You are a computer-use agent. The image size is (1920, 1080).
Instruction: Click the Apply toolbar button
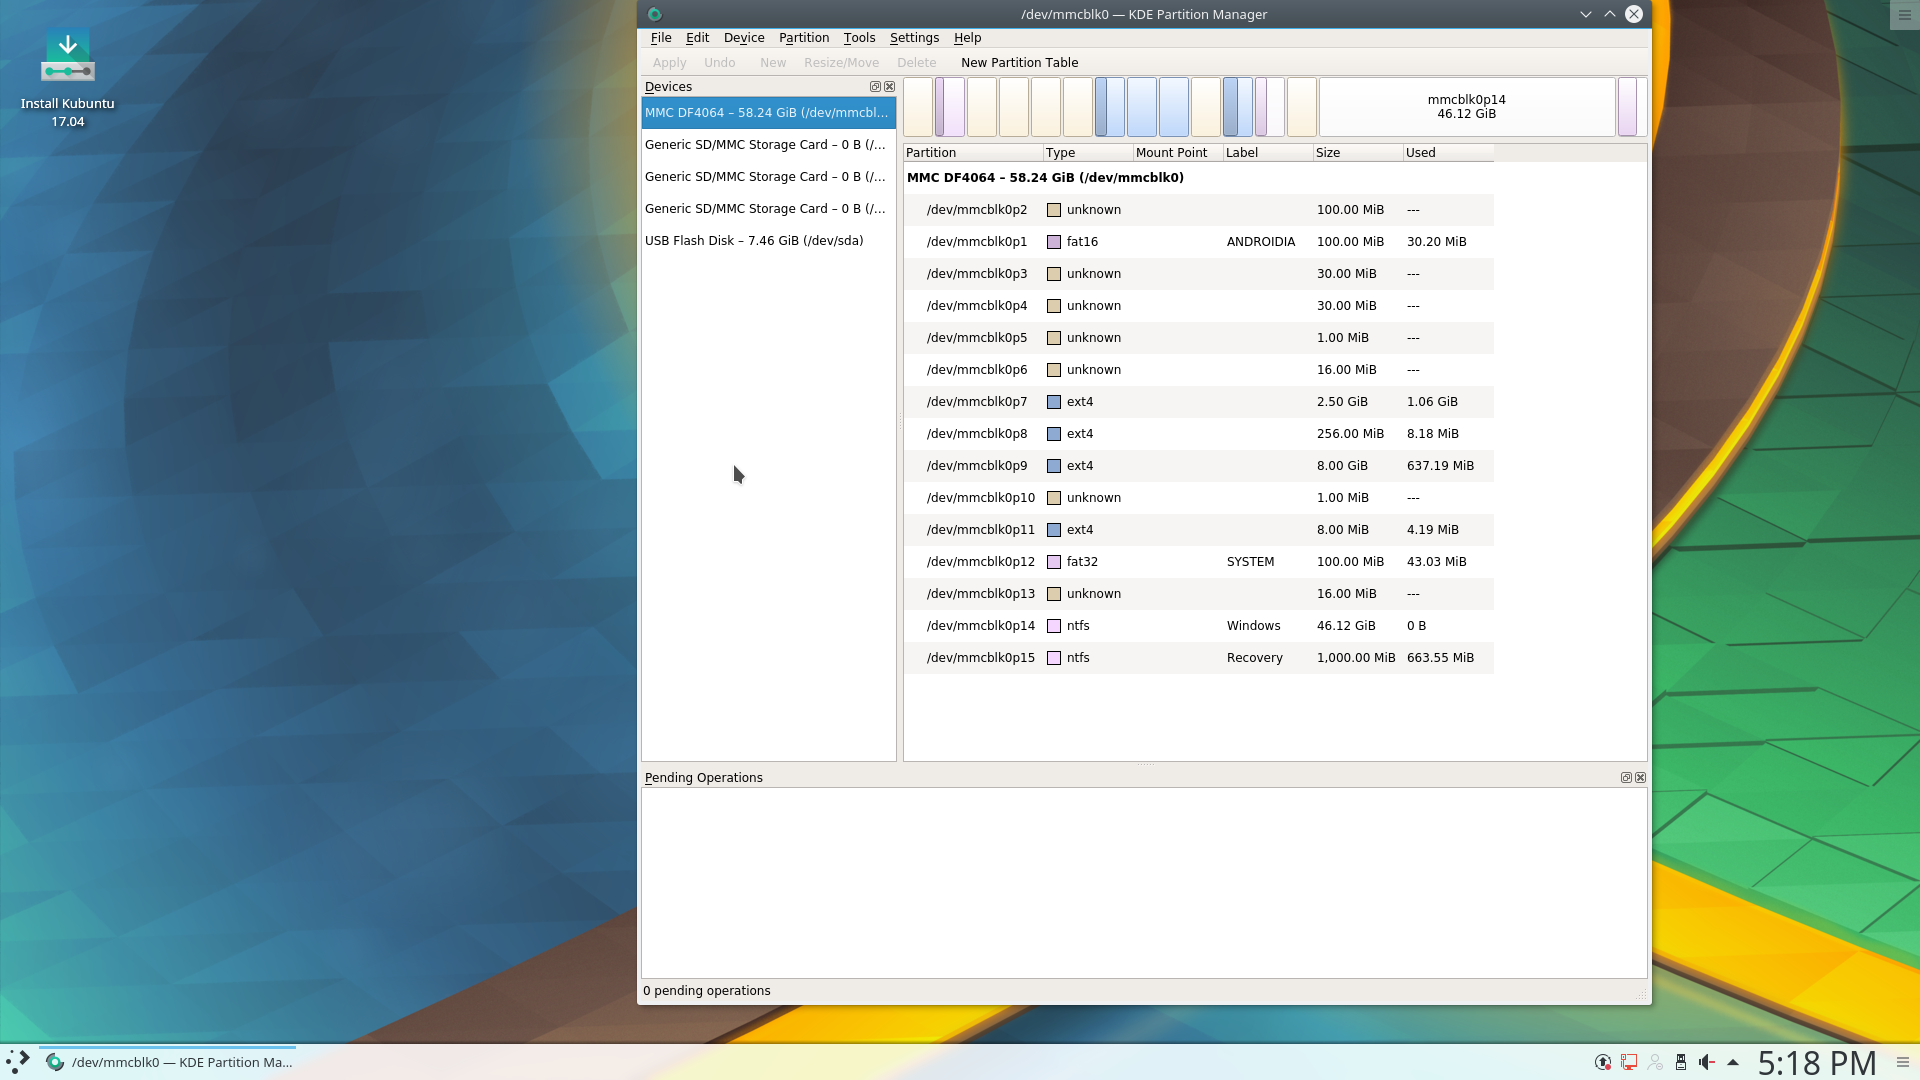(669, 63)
